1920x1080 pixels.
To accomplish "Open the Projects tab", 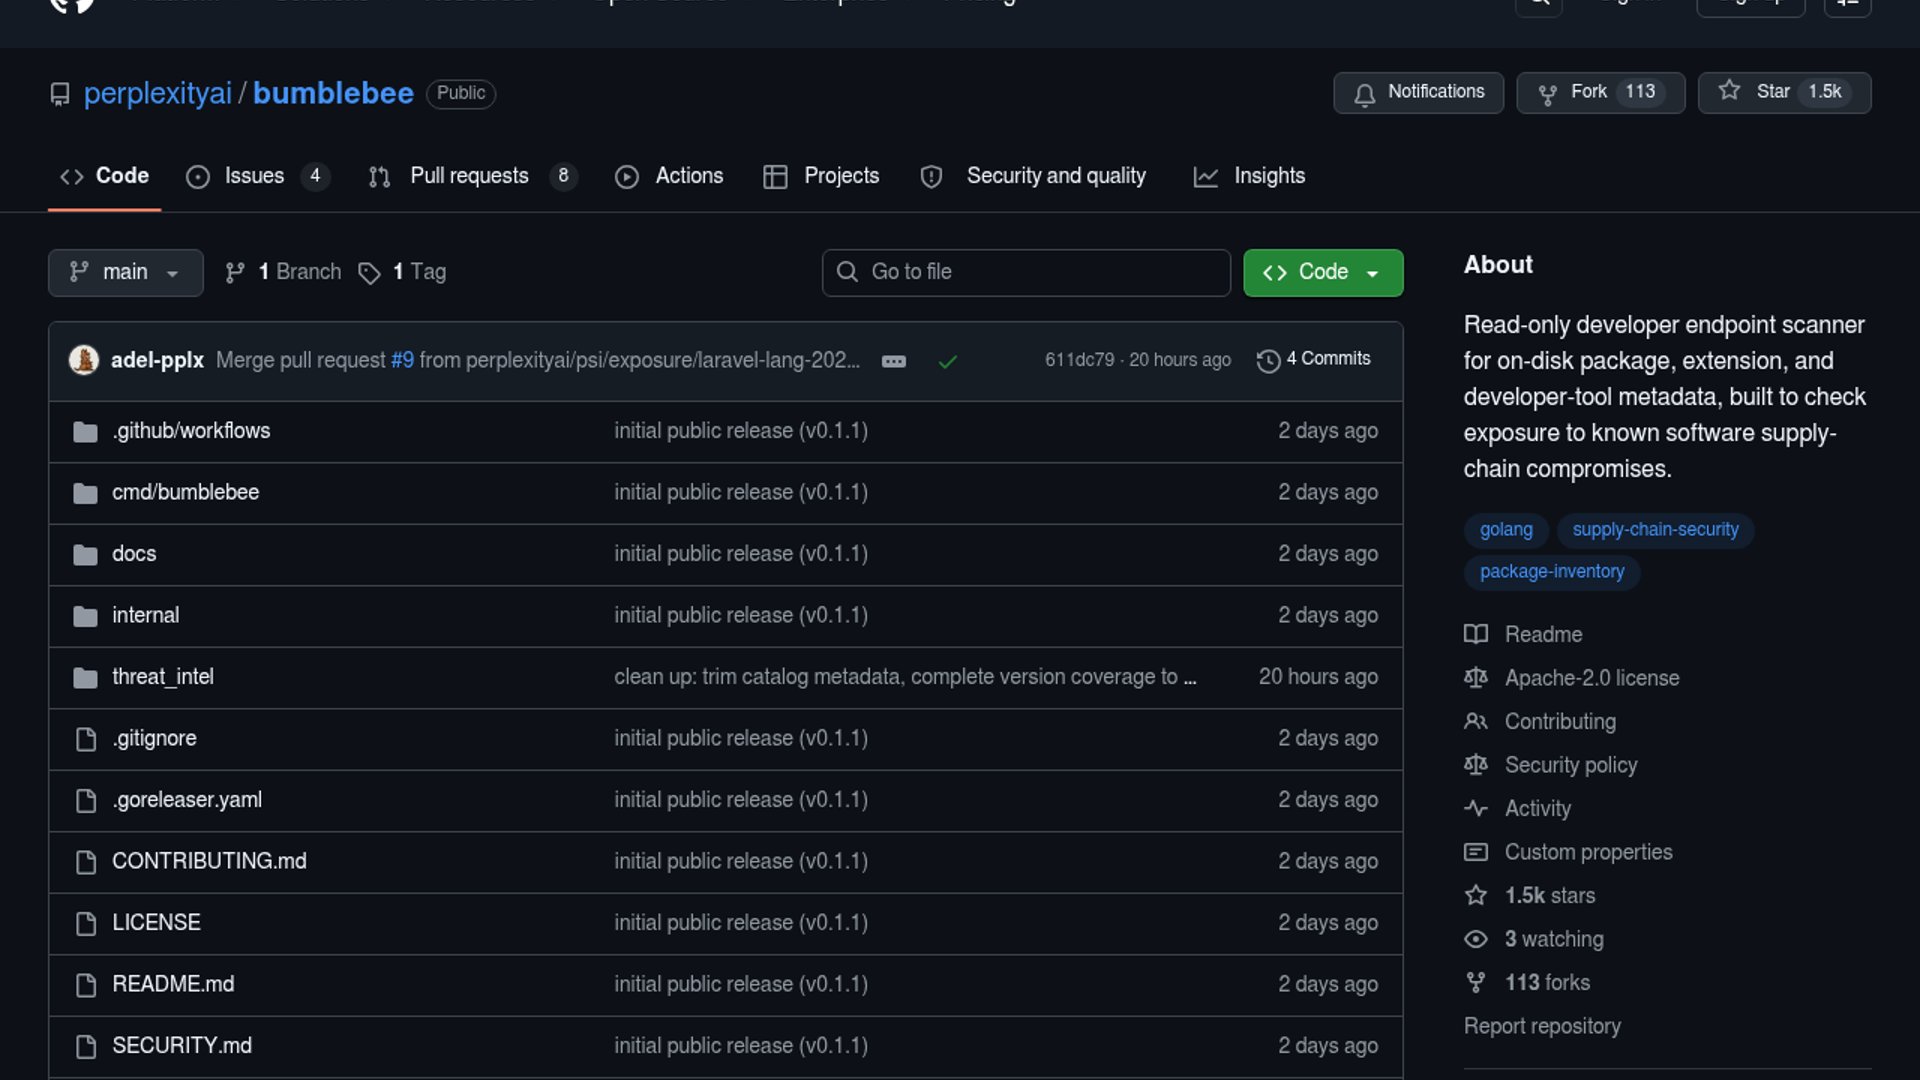I will click(x=821, y=176).
